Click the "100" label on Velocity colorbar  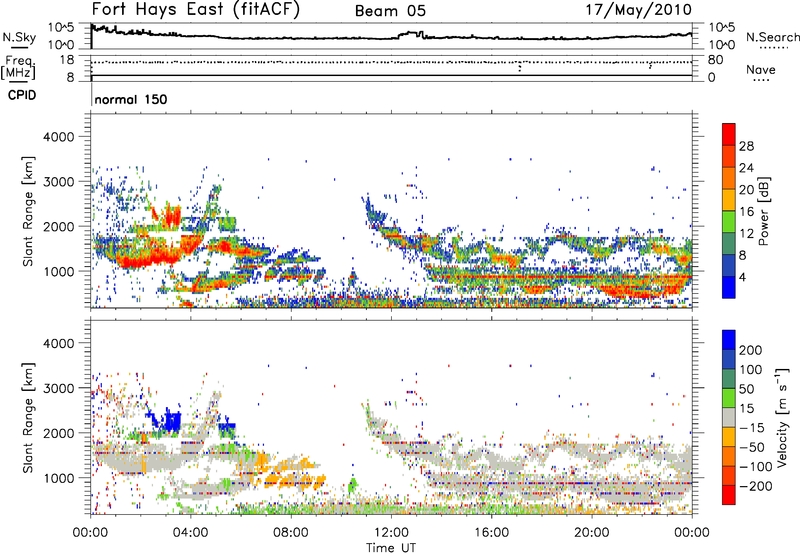coord(751,370)
